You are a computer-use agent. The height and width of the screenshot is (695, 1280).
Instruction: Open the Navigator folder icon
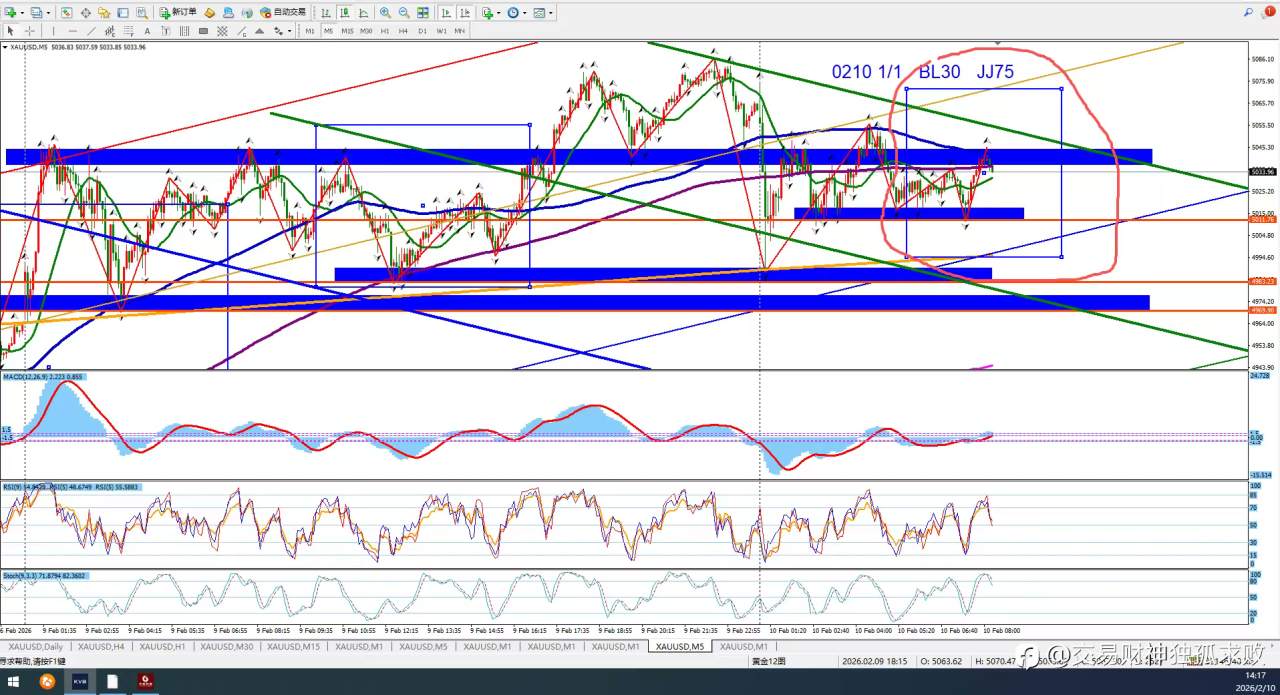tap(104, 13)
